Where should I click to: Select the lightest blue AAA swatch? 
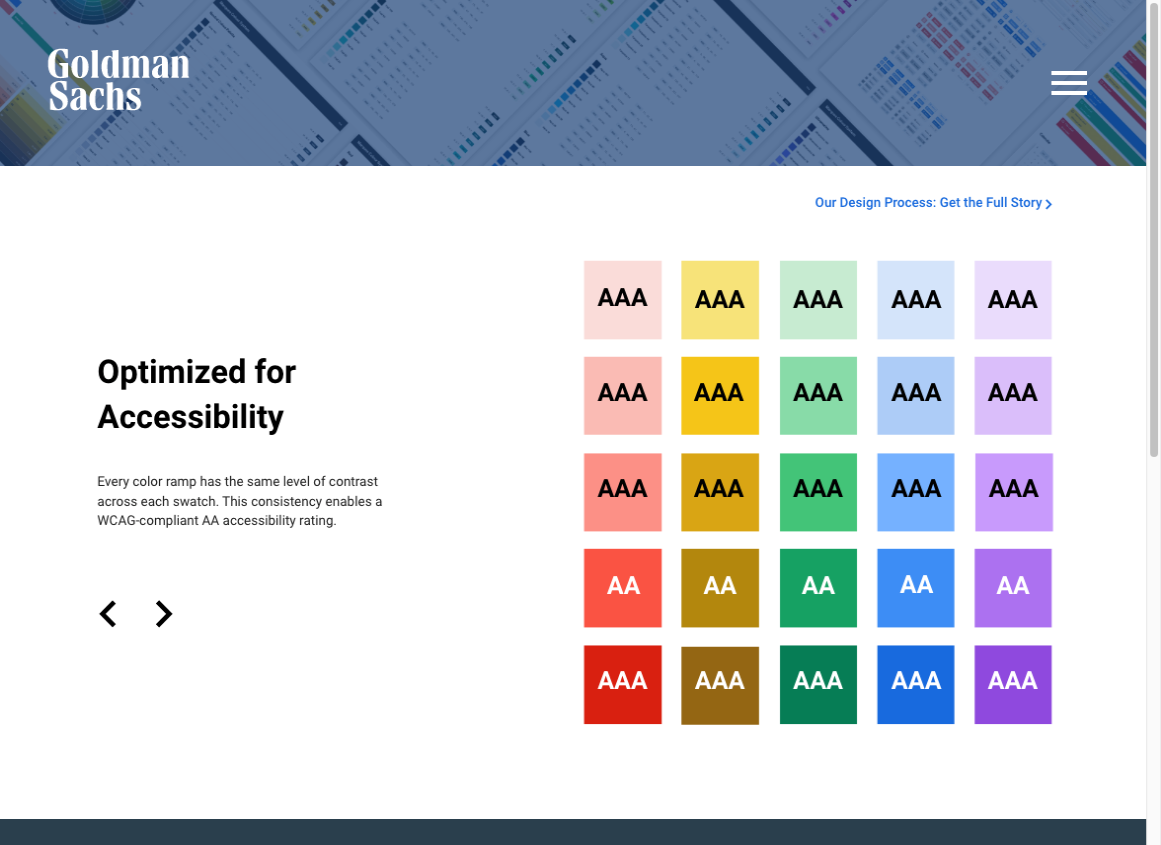(916, 300)
